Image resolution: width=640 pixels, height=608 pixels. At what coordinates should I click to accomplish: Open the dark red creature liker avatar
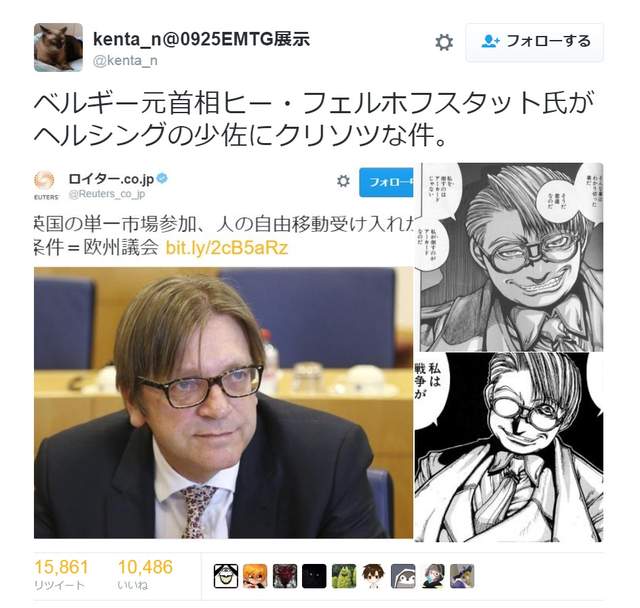285,576
